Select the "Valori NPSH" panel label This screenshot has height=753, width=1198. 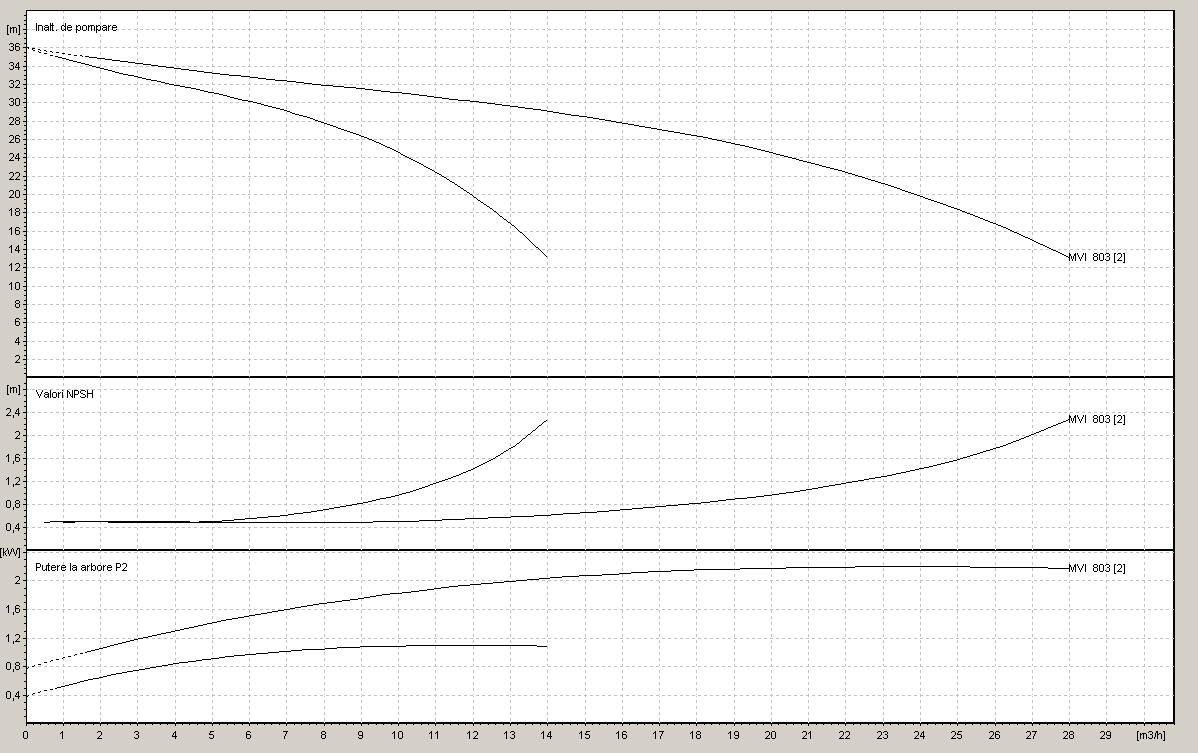coord(63,394)
